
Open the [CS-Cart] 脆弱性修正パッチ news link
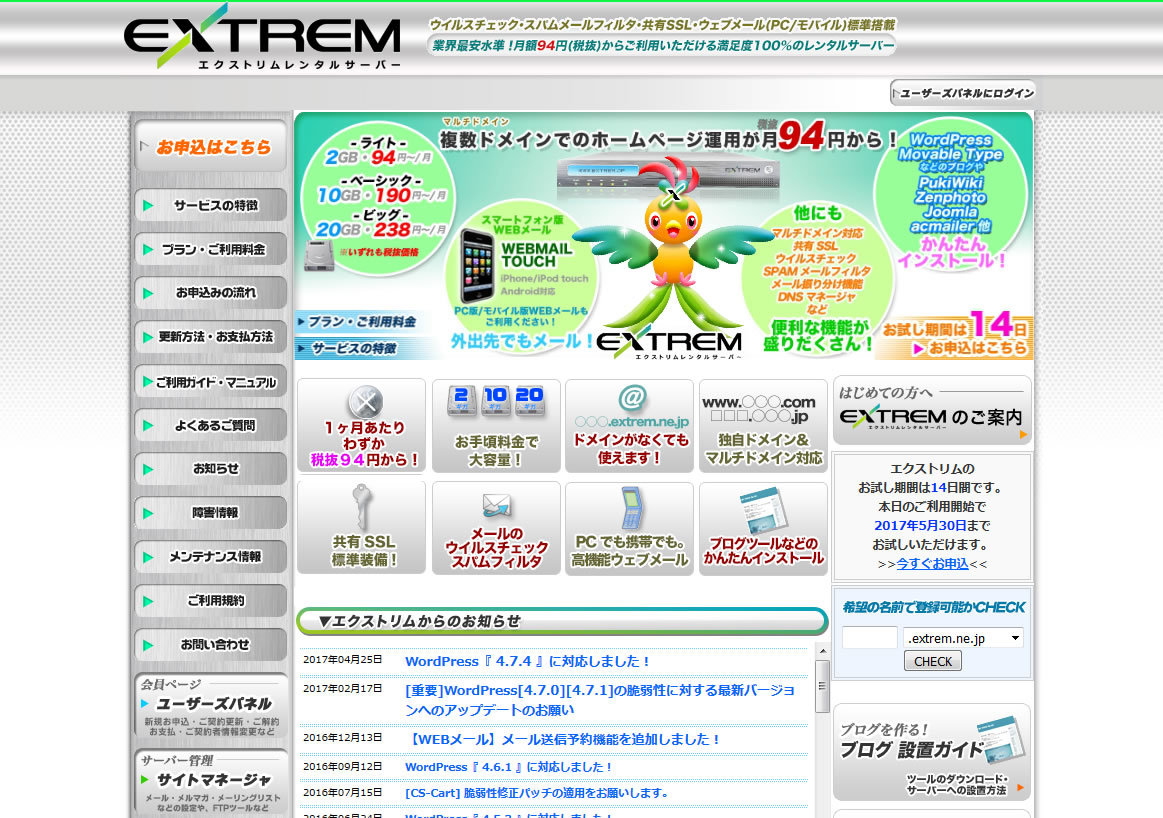pyautogui.click(x=537, y=793)
